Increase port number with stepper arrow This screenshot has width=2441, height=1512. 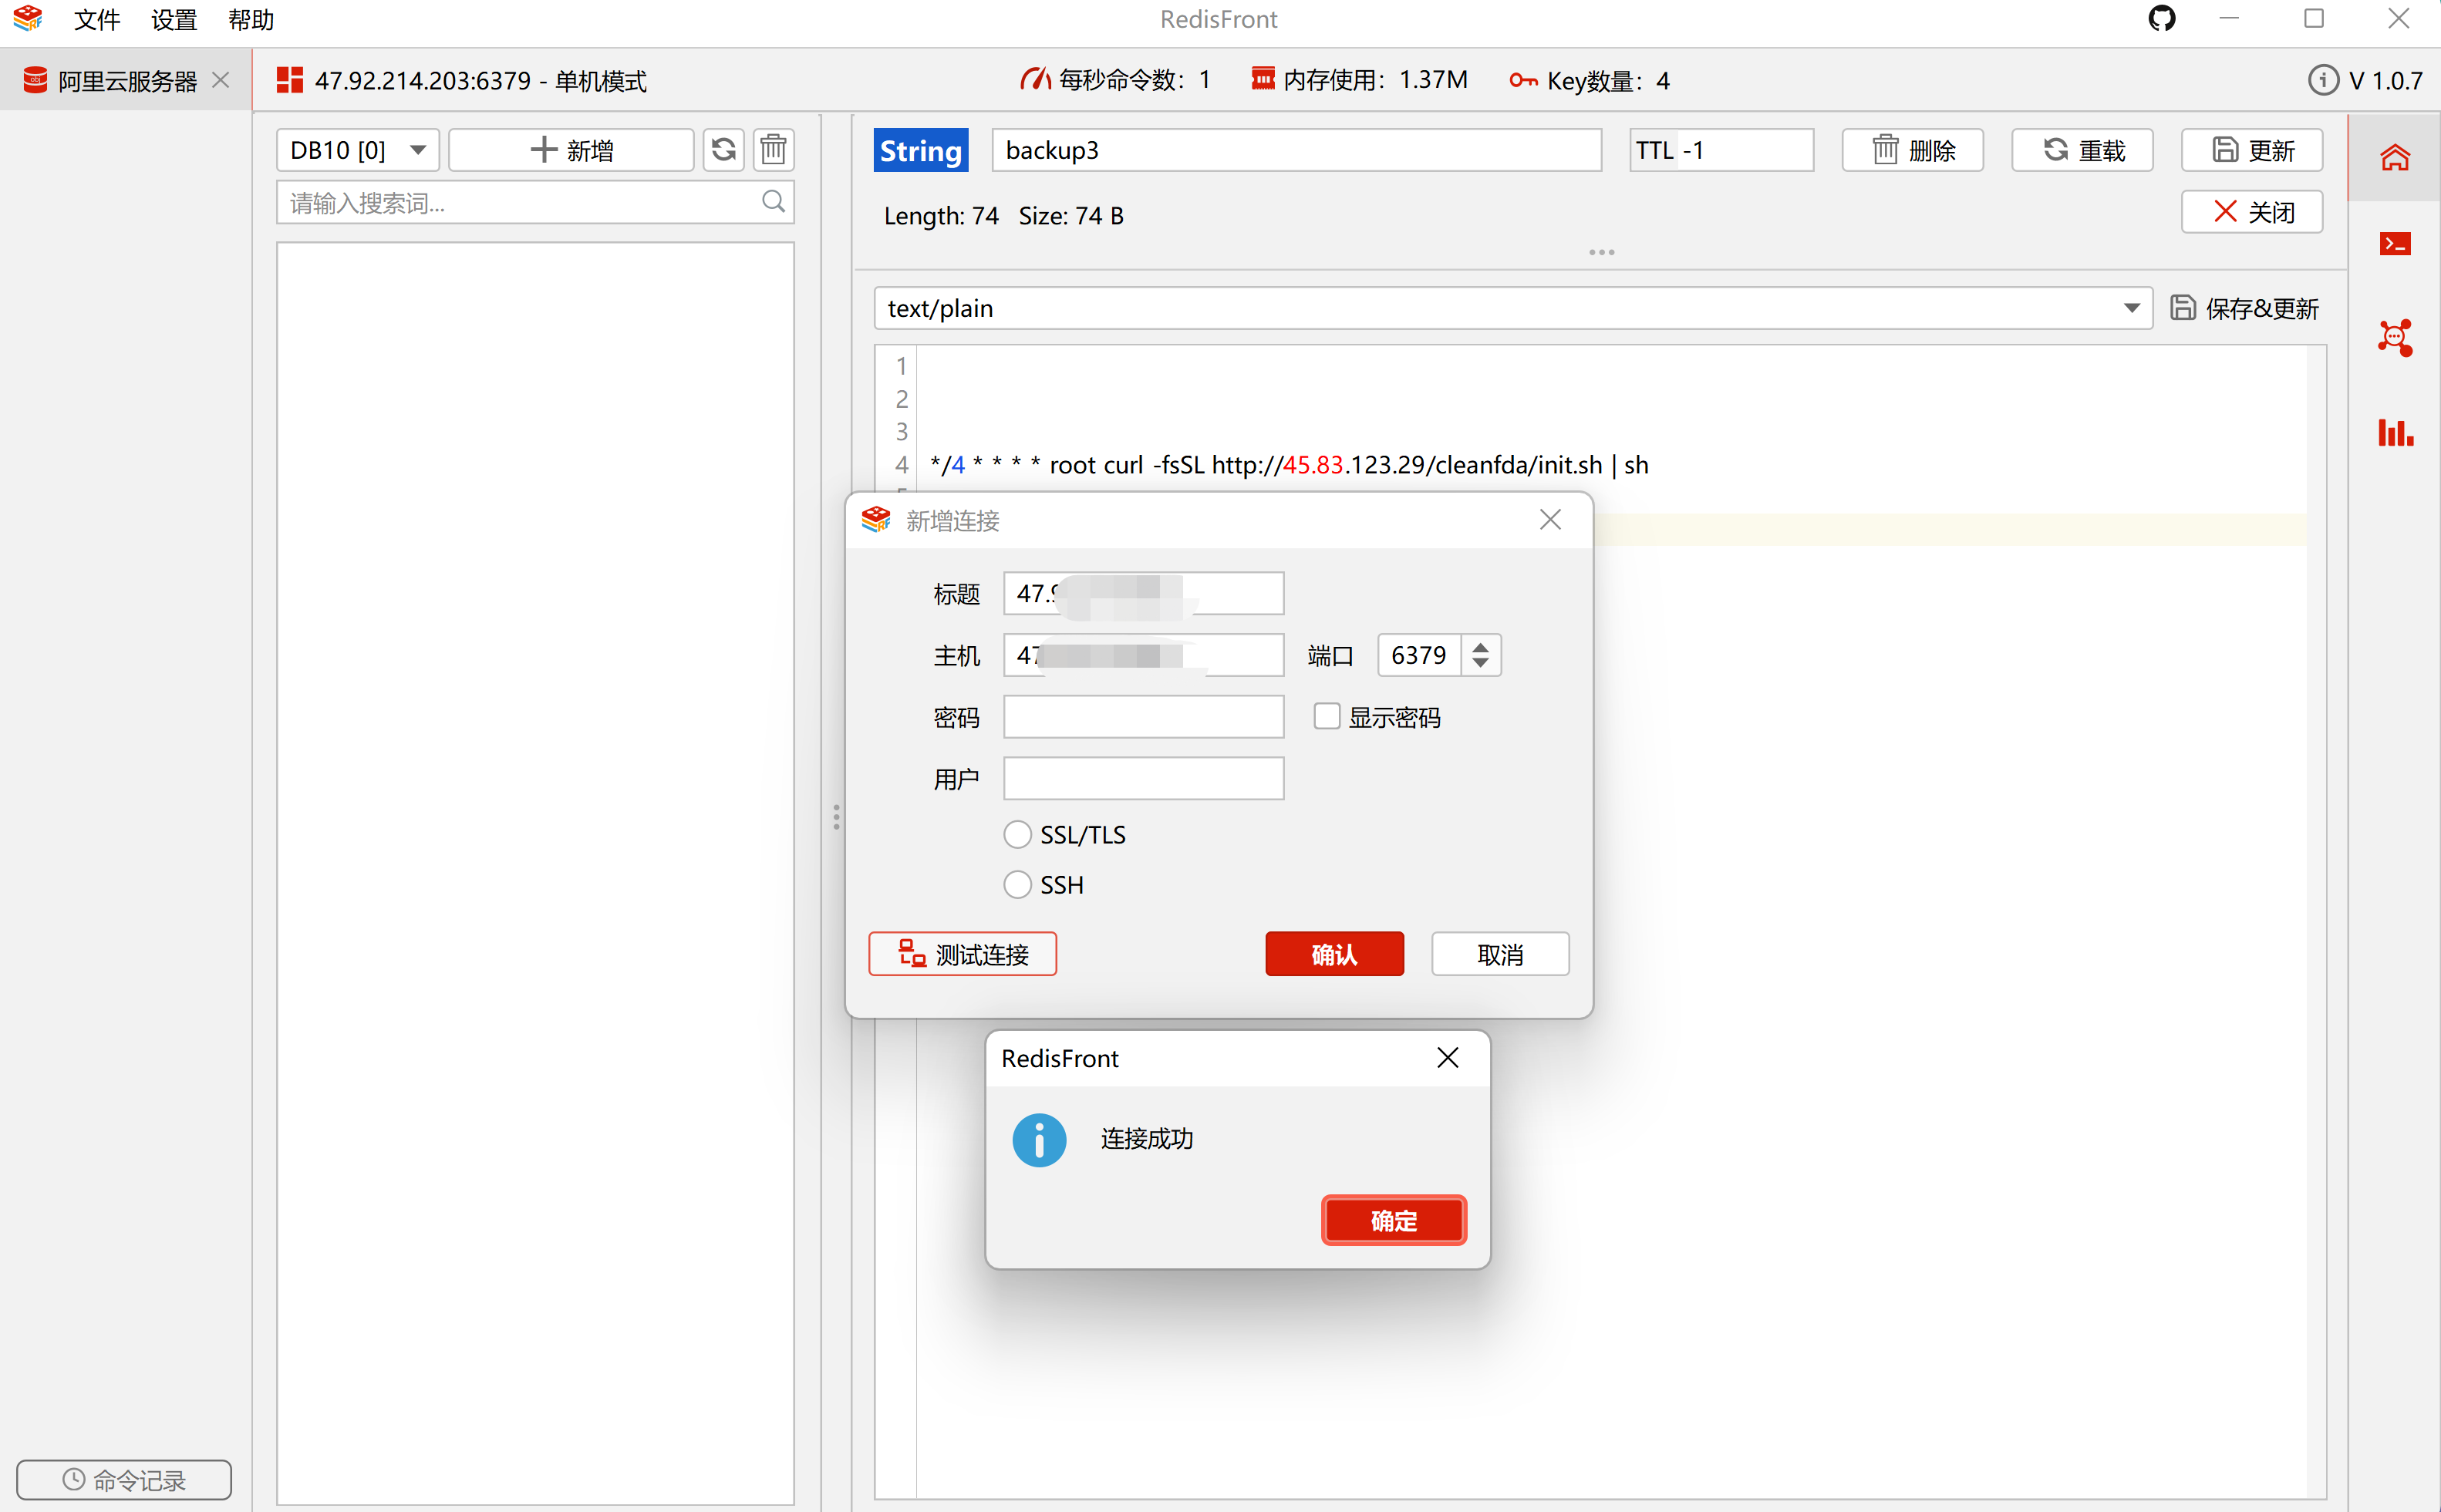(1480, 646)
